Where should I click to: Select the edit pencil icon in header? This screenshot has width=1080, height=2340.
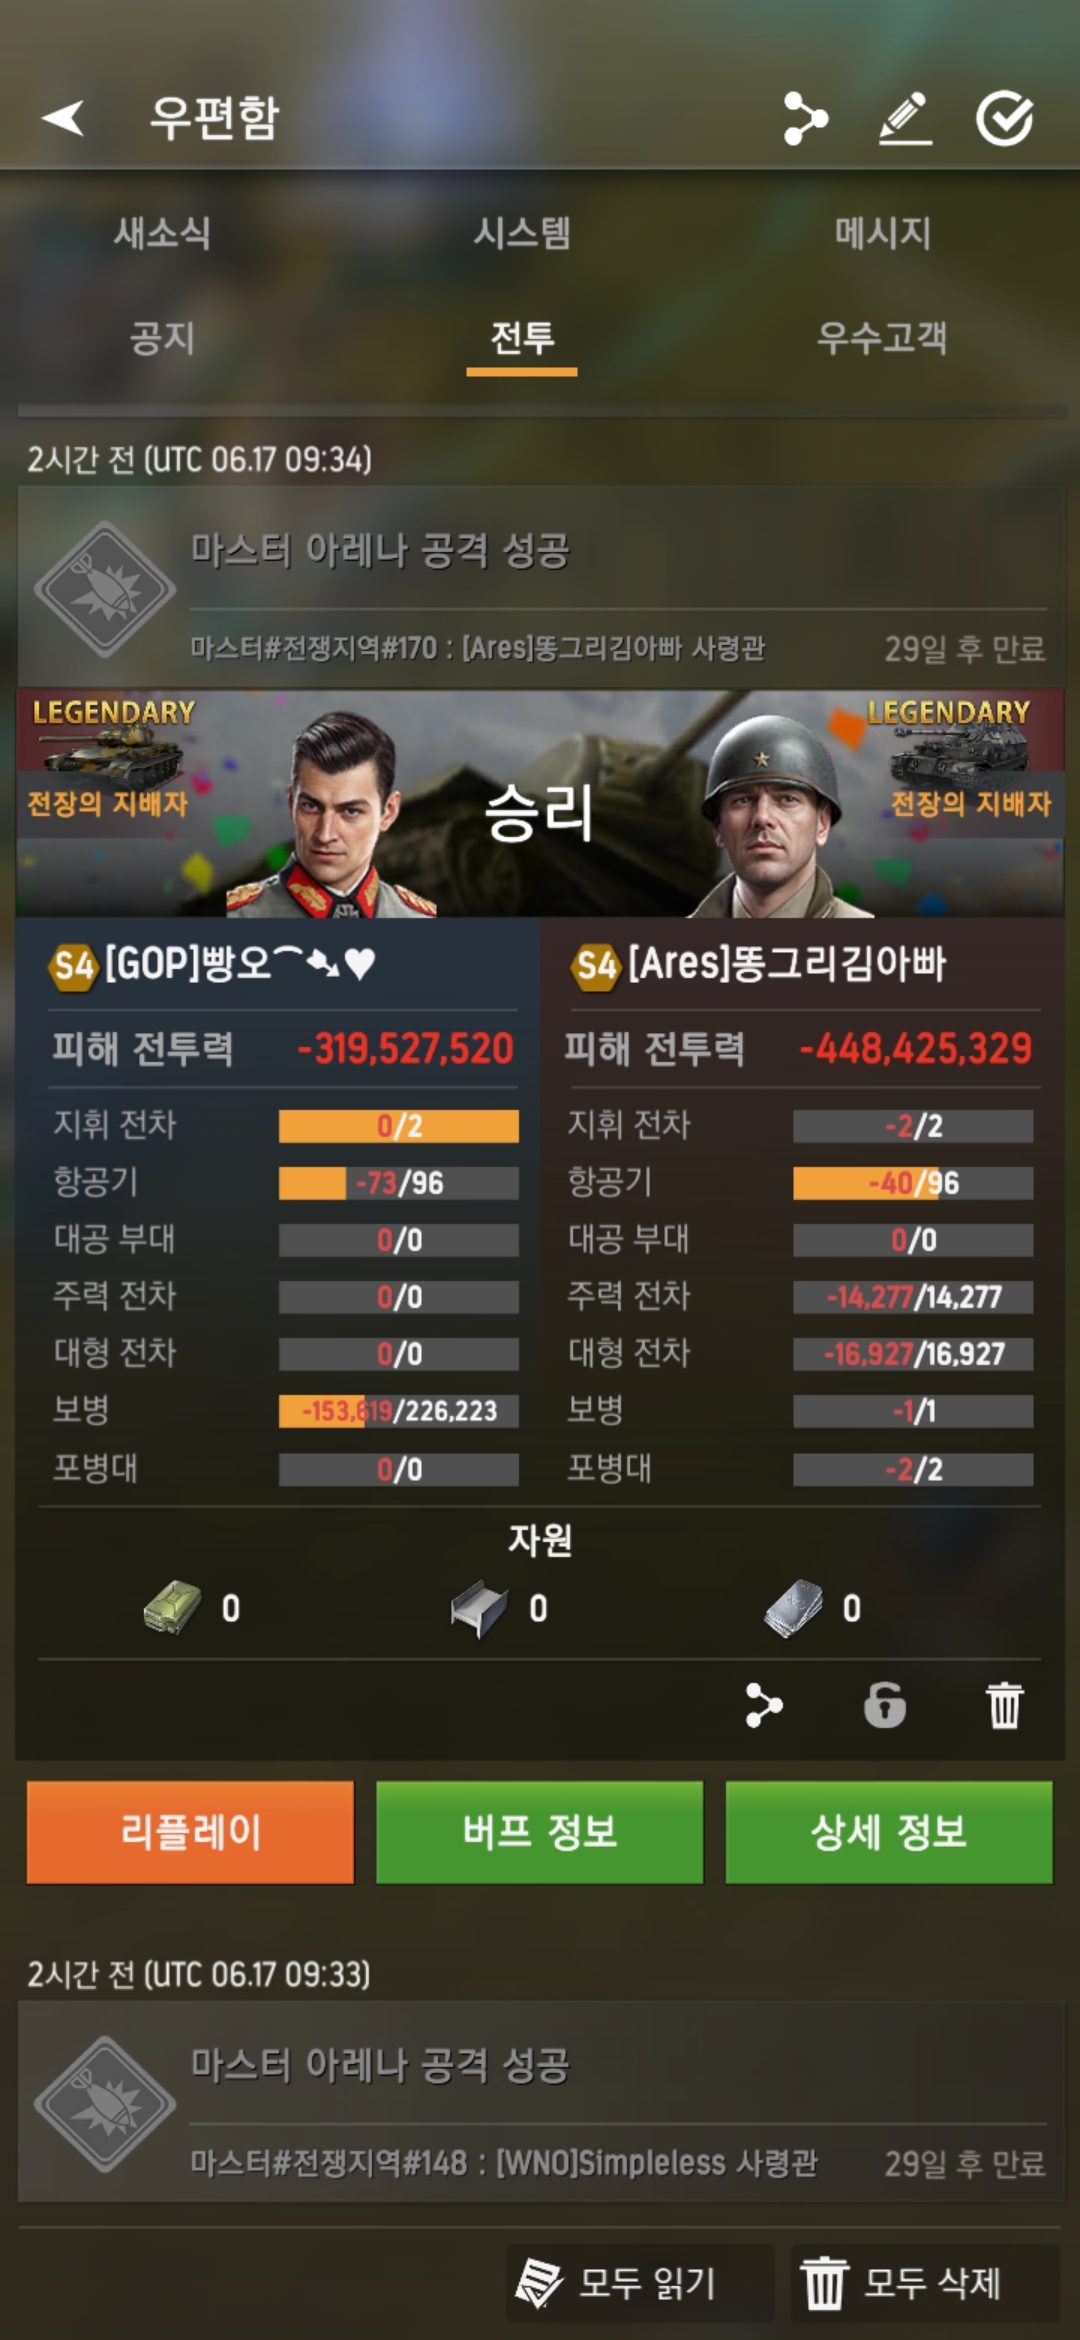pyautogui.click(x=905, y=118)
